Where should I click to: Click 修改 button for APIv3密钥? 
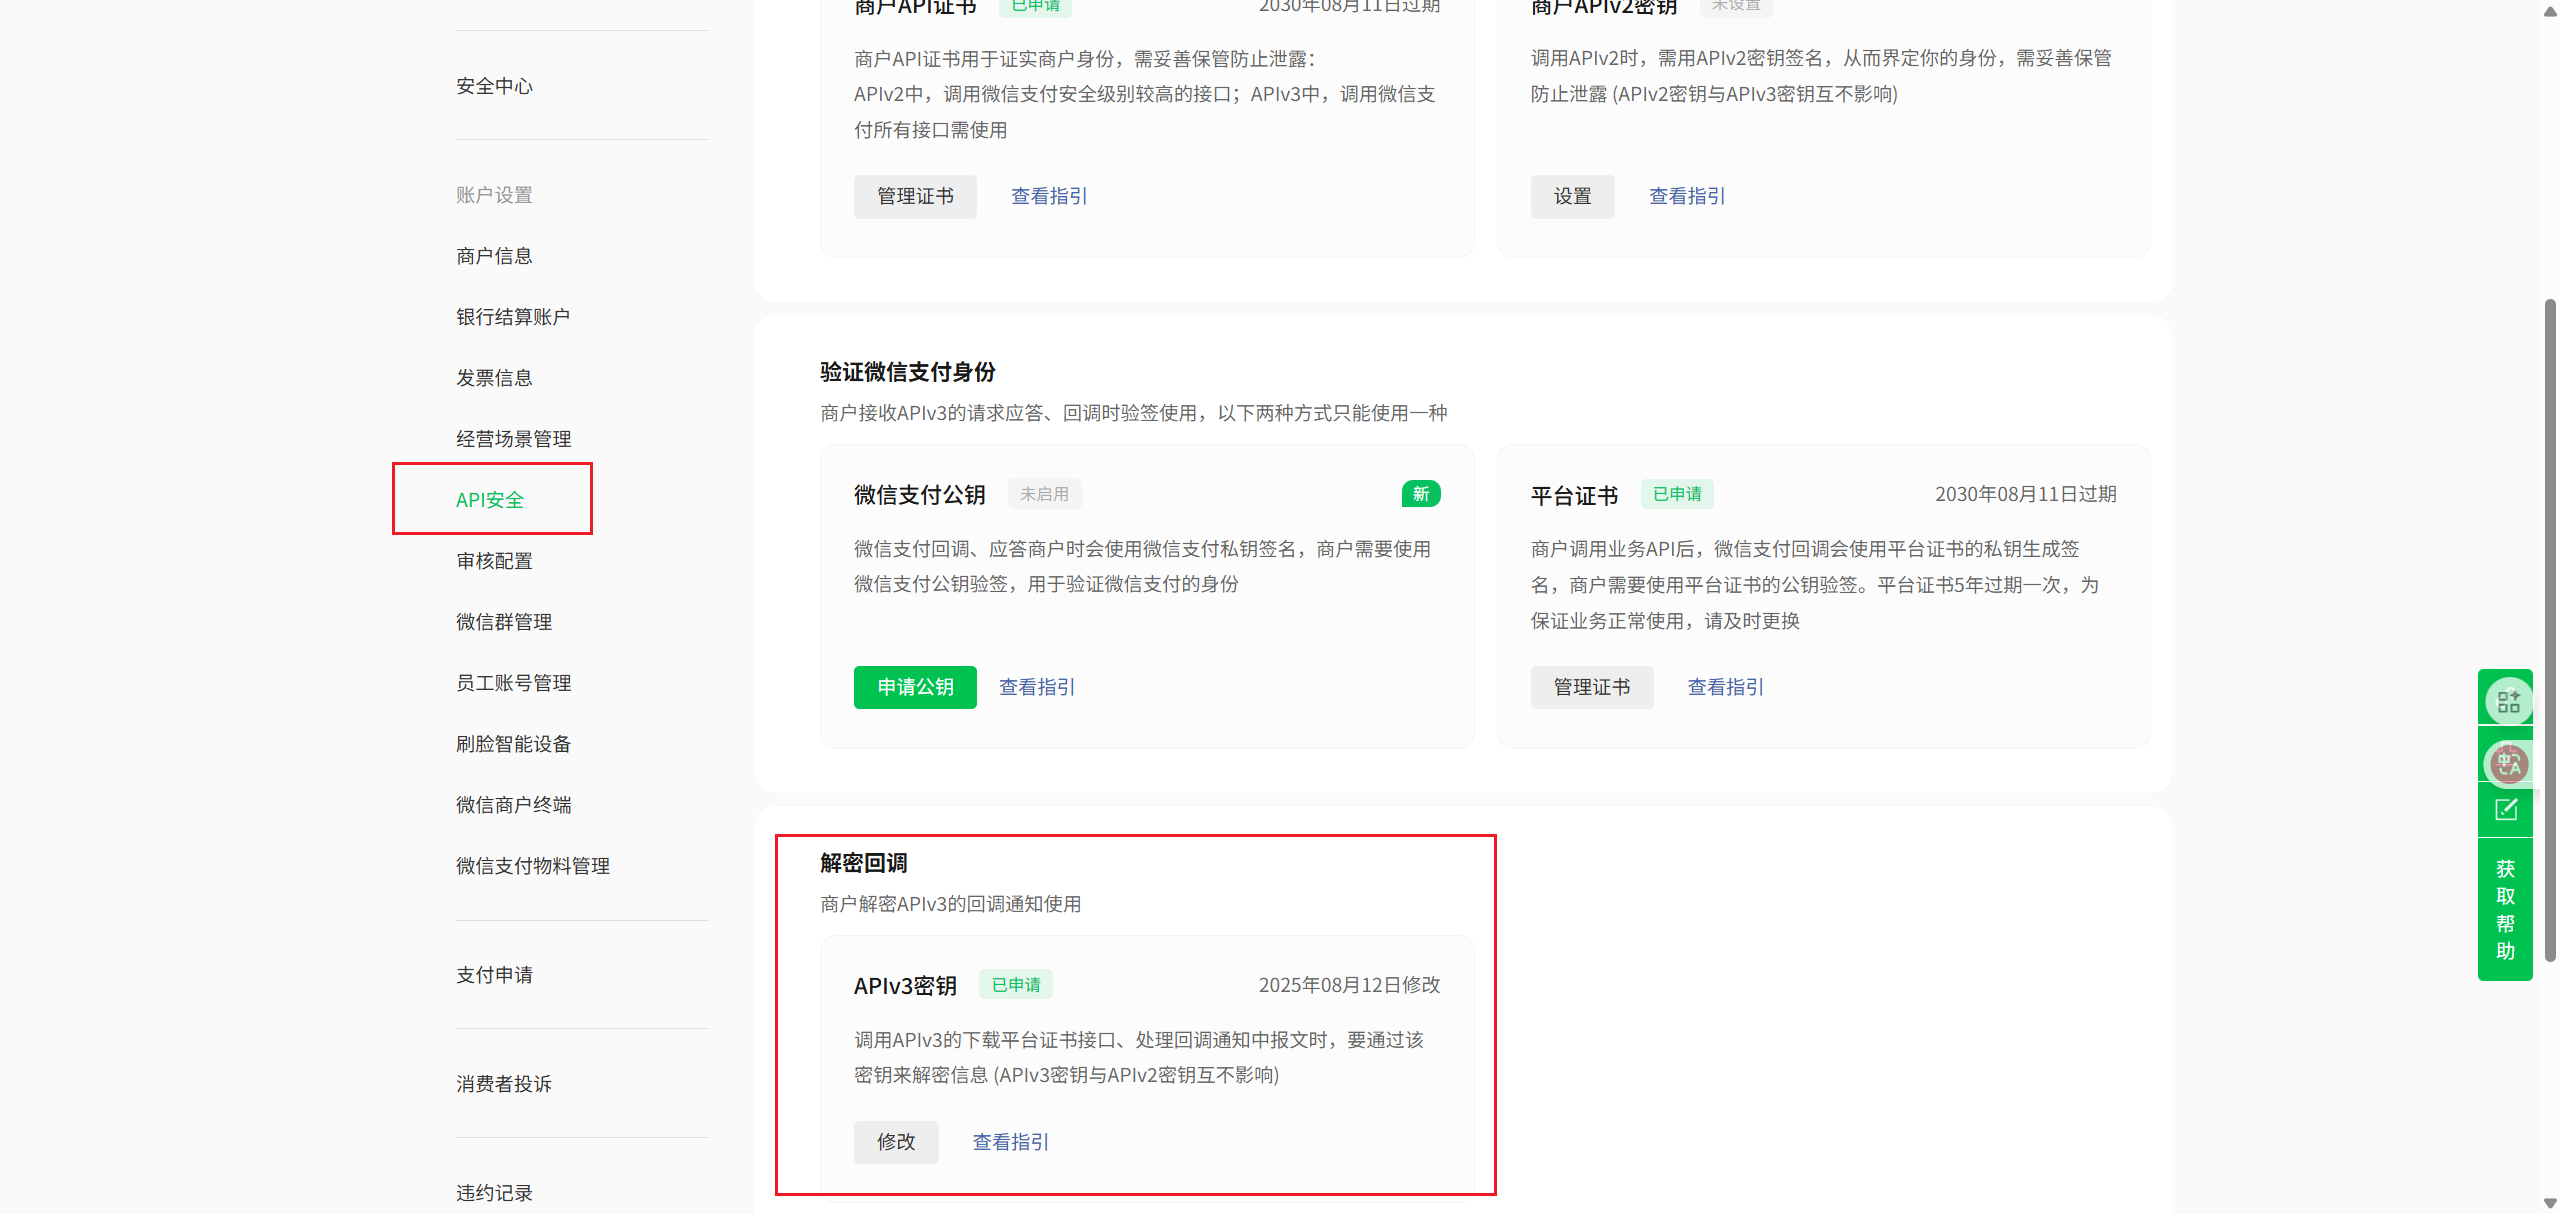(896, 1142)
